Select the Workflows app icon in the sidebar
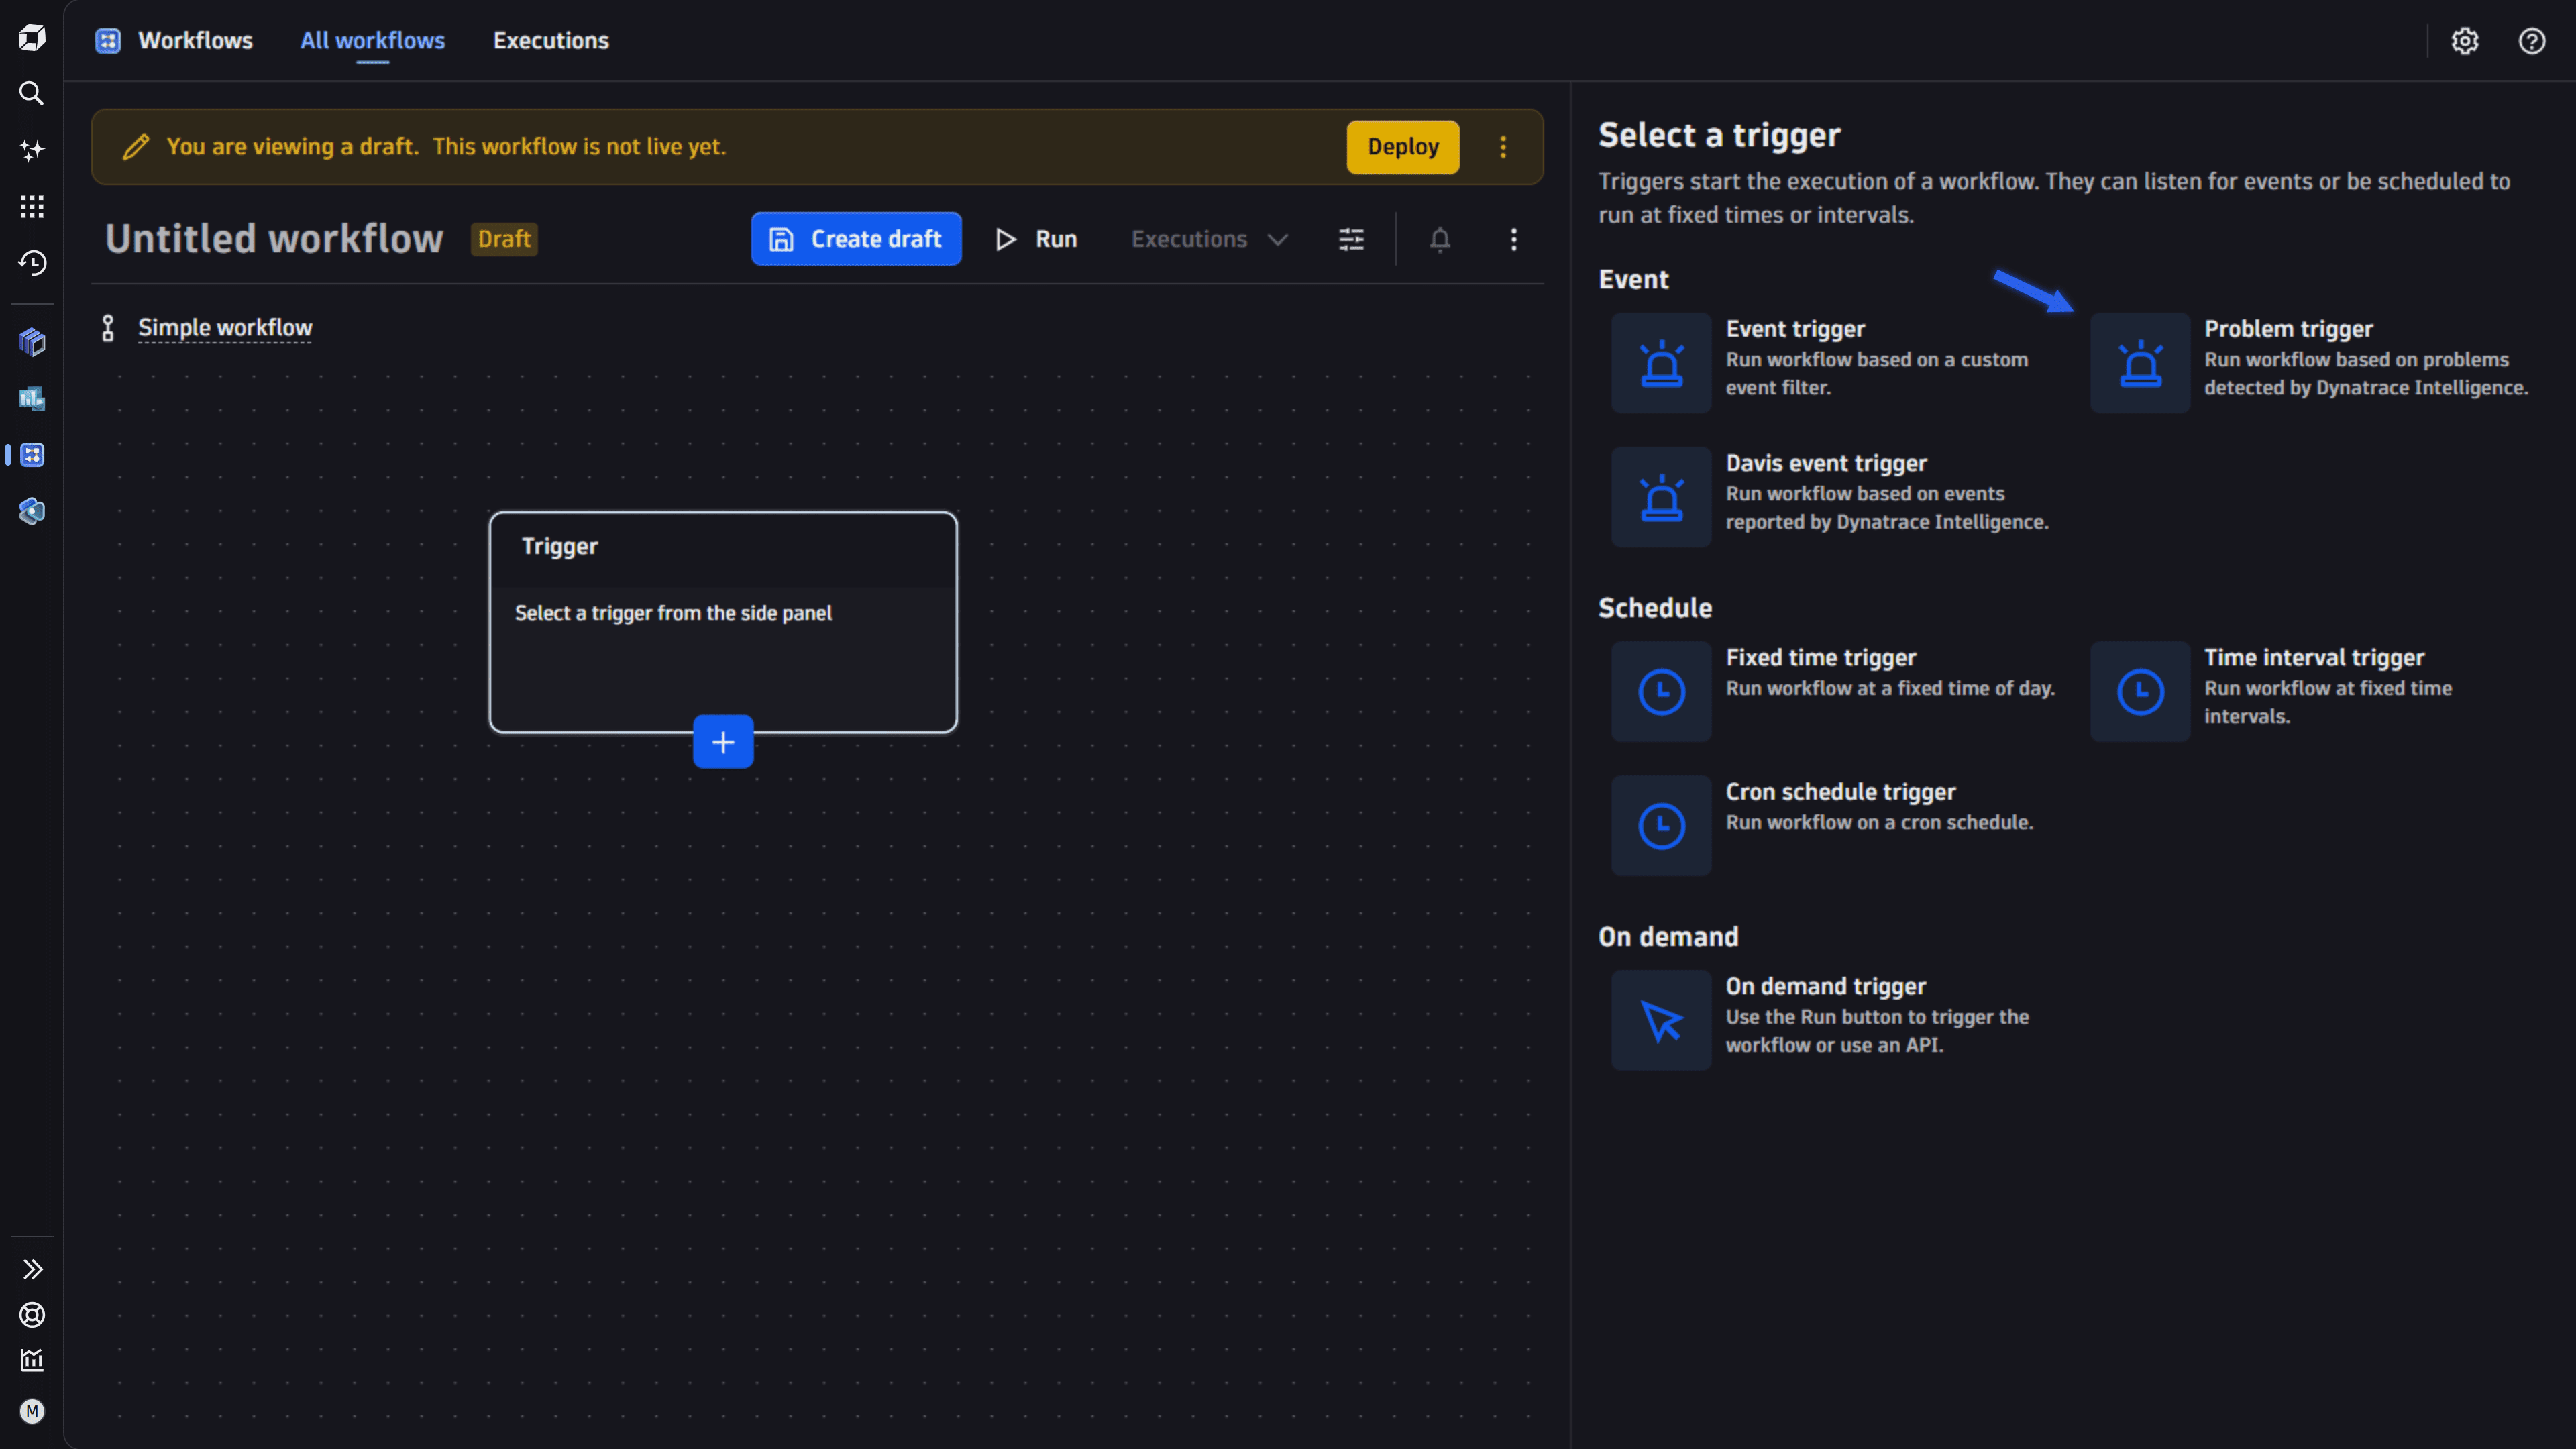Image resolution: width=2576 pixels, height=1449 pixels. click(32, 455)
